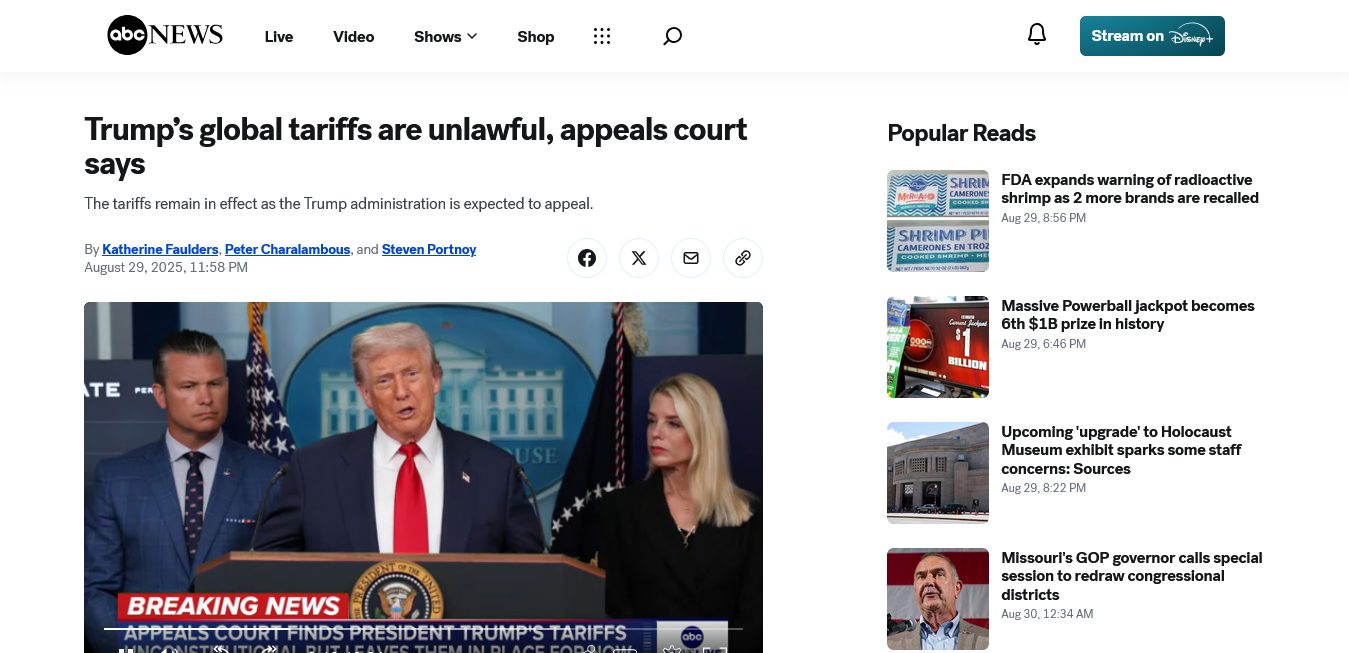The height and width of the screenshot is (653, 1349).
Task: Click Stream on Disney+ button
Action: coord(1152,36)
